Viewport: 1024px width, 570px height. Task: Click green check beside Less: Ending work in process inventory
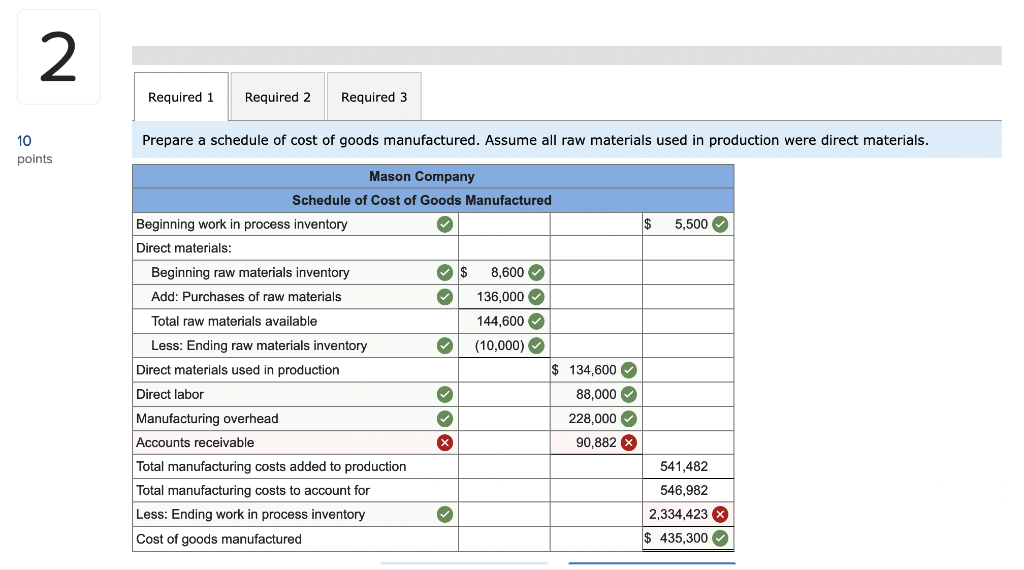[x=445, y=515]
